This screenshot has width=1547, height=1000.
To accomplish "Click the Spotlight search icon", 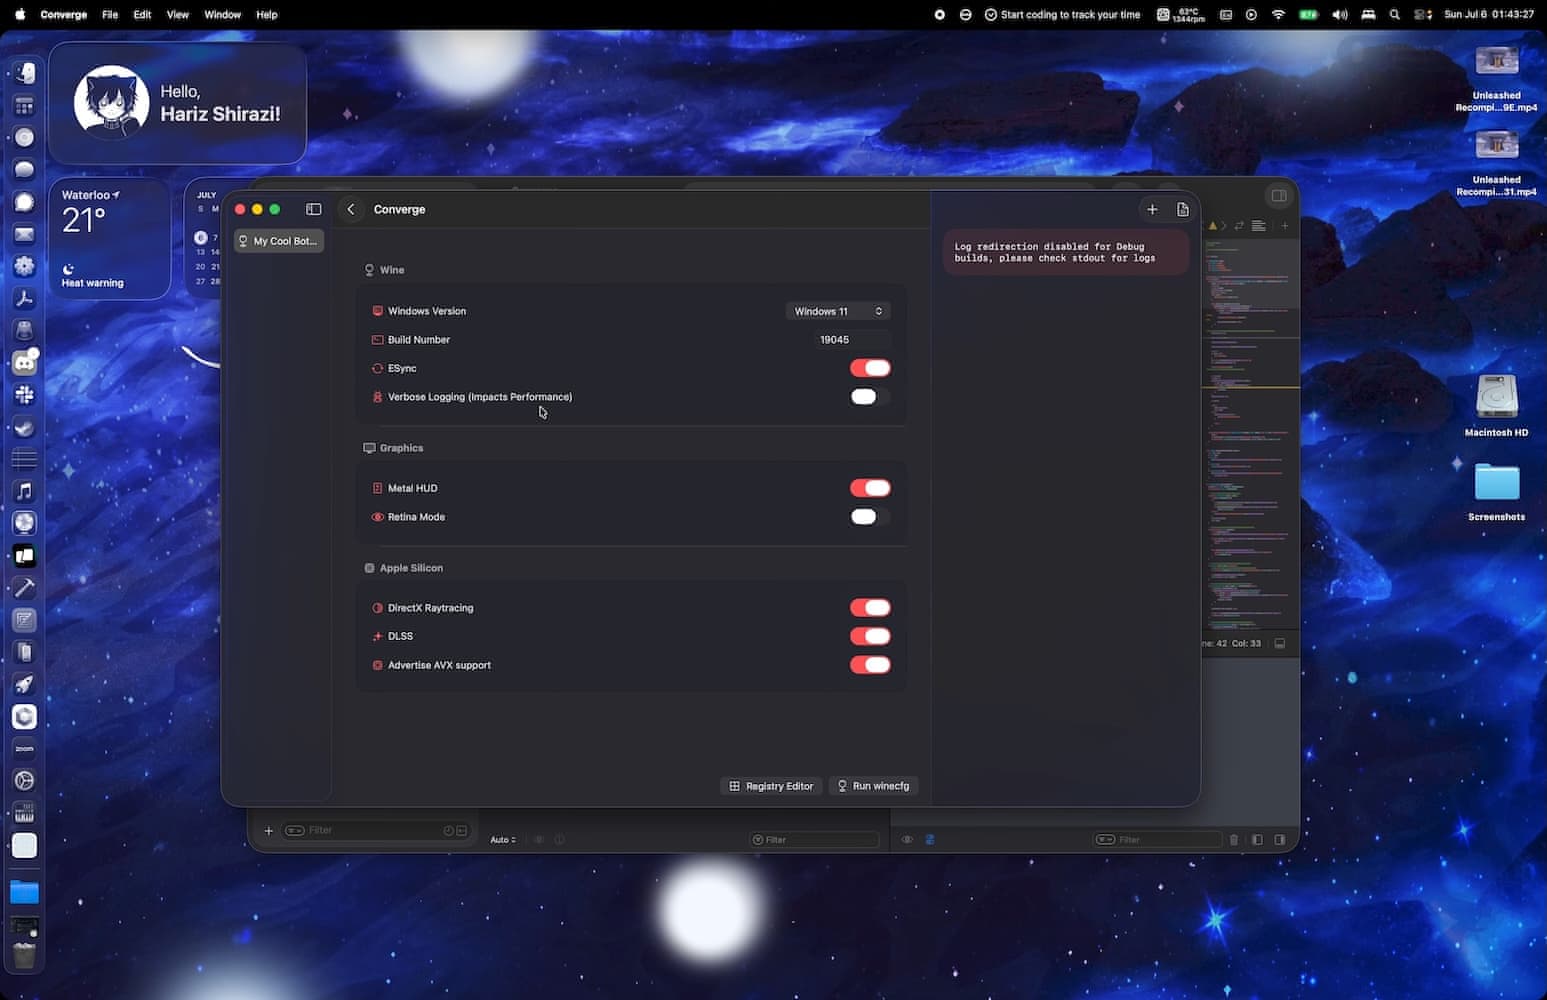I will coord(1394,15).
